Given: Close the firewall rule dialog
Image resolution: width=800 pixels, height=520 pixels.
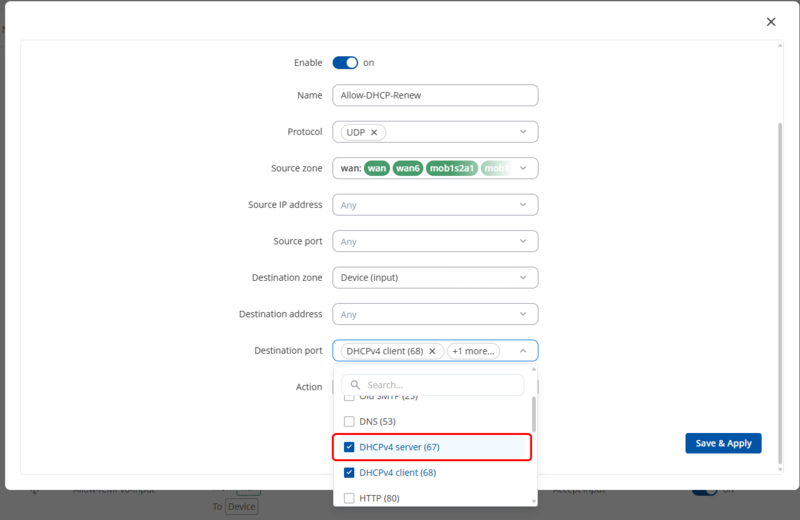Looking at the screenshot, I should [x=770, y=22].
